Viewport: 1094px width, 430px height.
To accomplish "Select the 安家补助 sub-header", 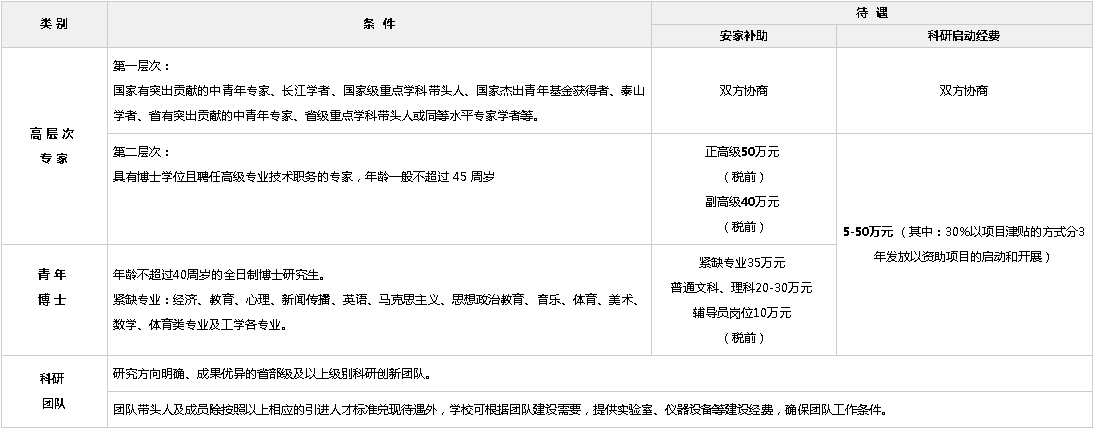I will pos(743,36).
